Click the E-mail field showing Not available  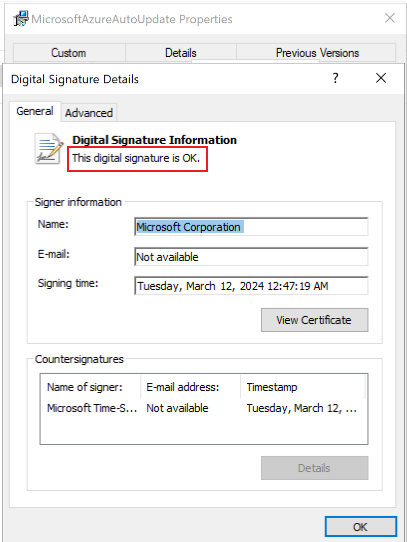pos(251,256)
